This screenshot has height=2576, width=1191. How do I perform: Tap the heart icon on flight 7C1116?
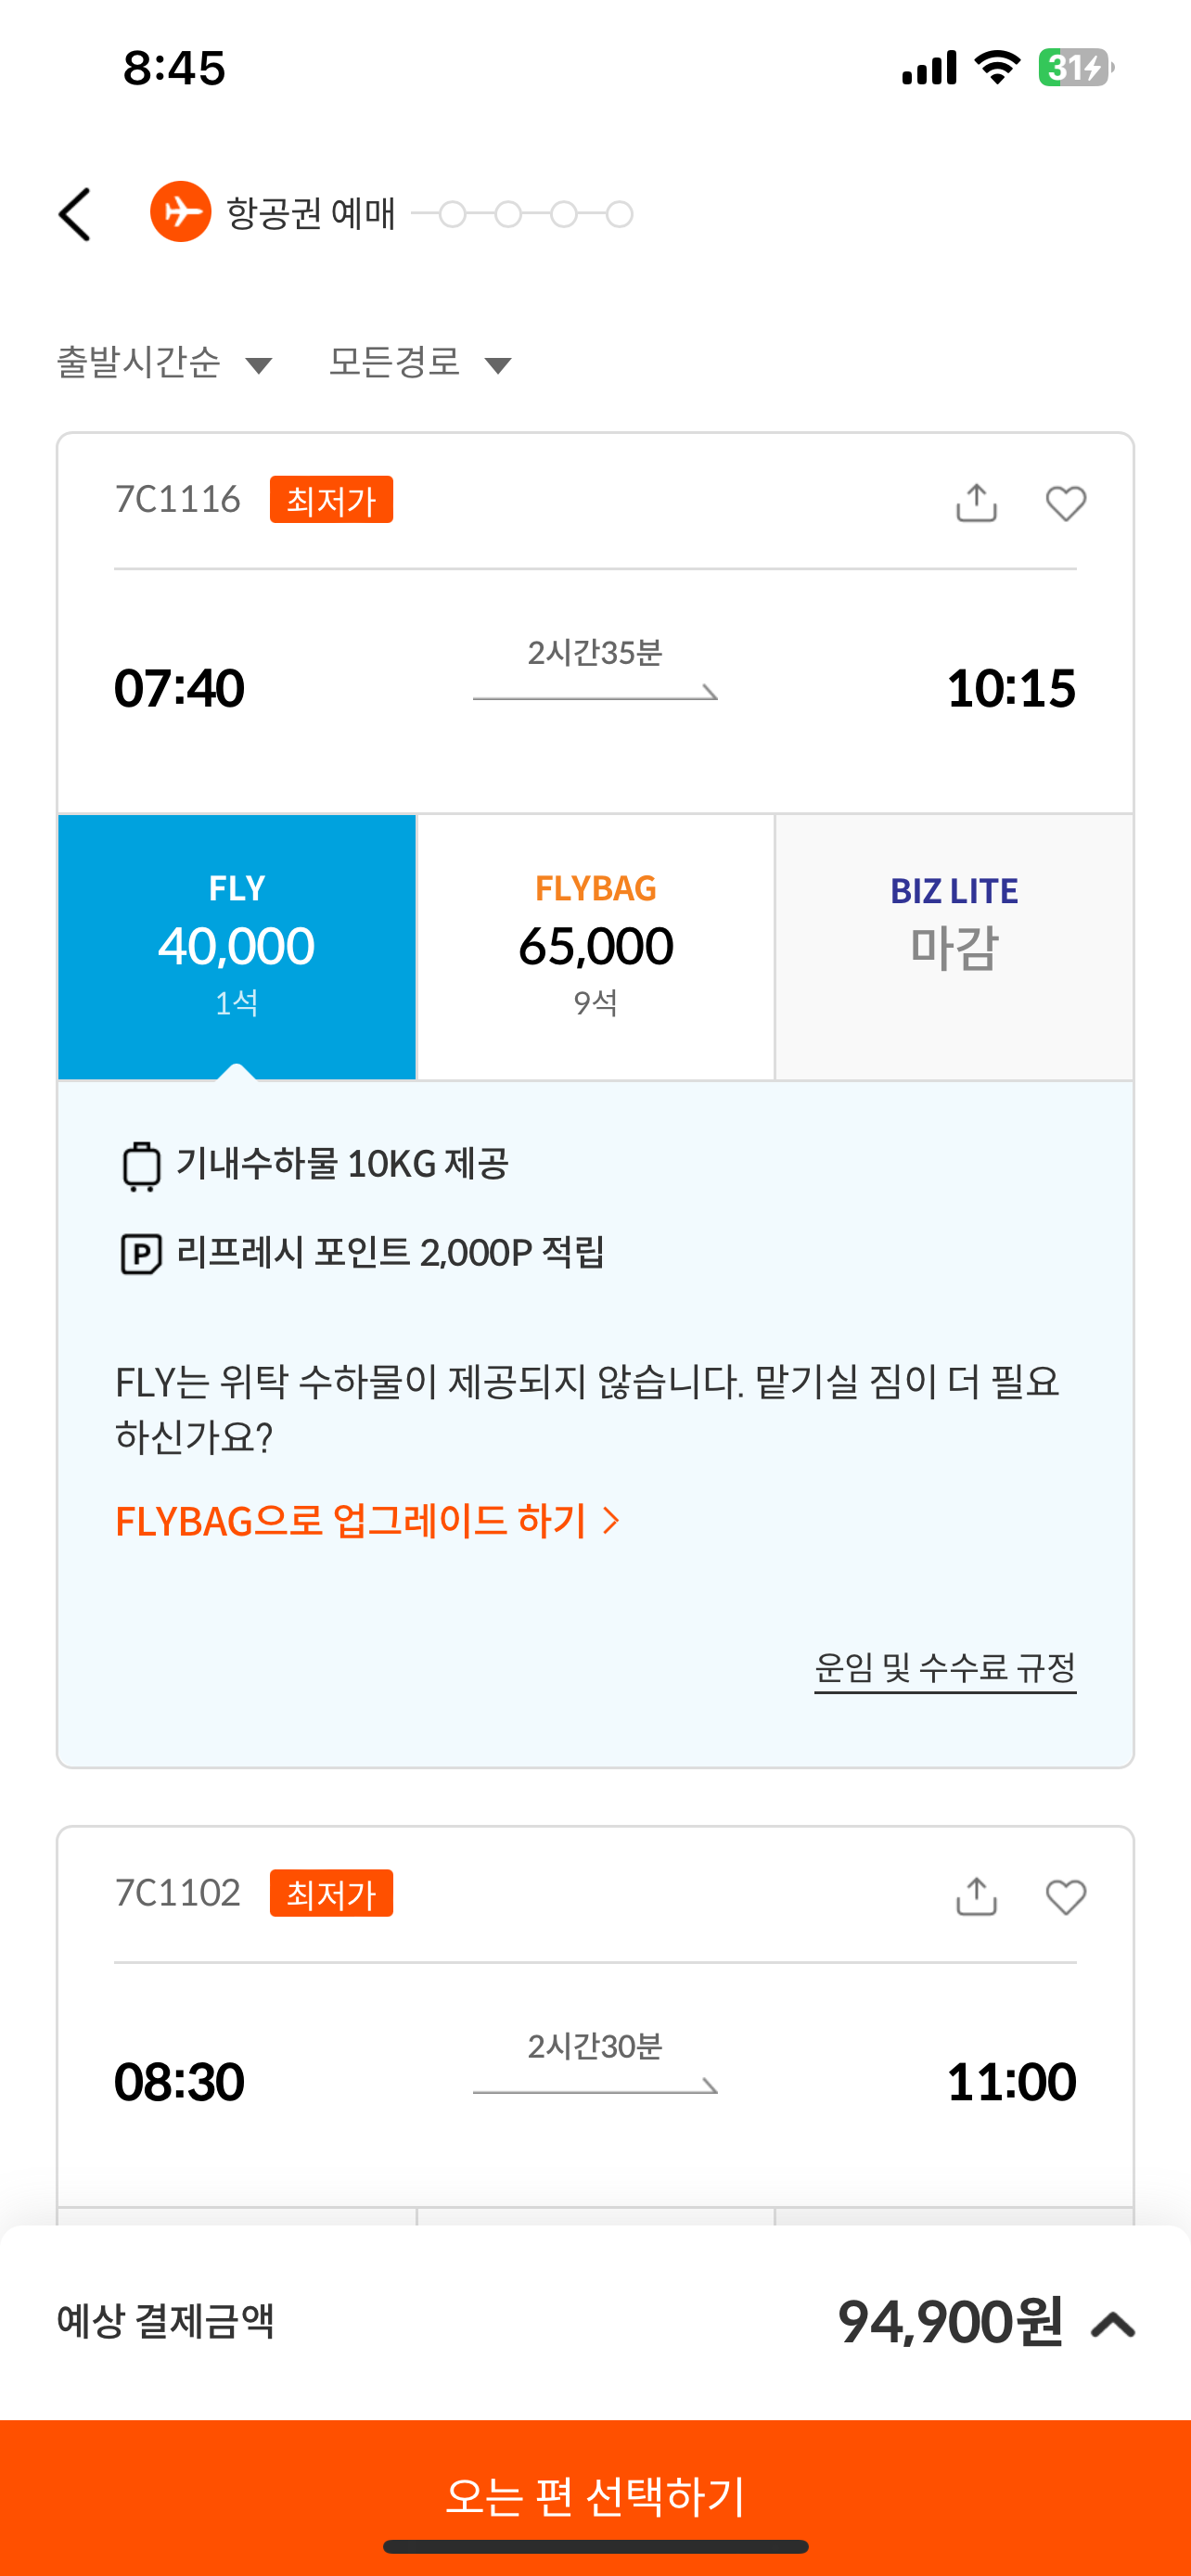pyautogui.click(x=1064, y=504)
